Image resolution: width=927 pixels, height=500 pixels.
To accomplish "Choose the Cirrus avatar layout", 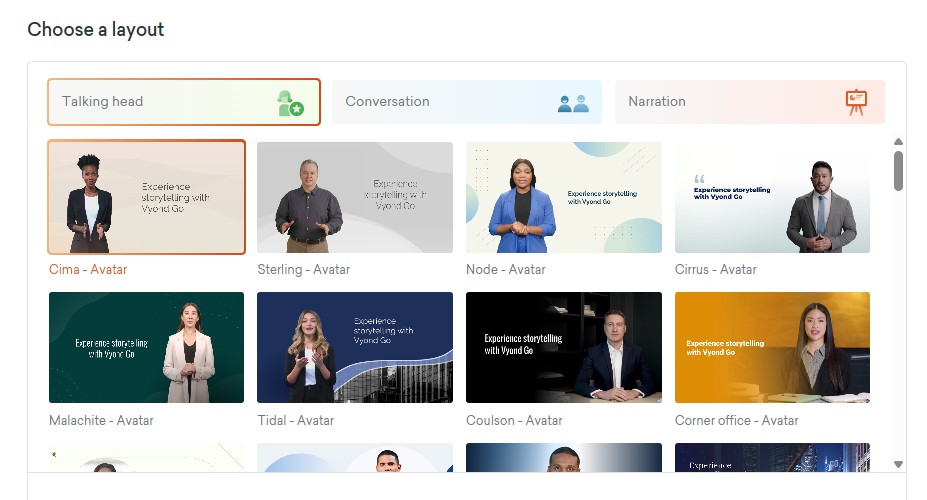I will pos(772,197).
